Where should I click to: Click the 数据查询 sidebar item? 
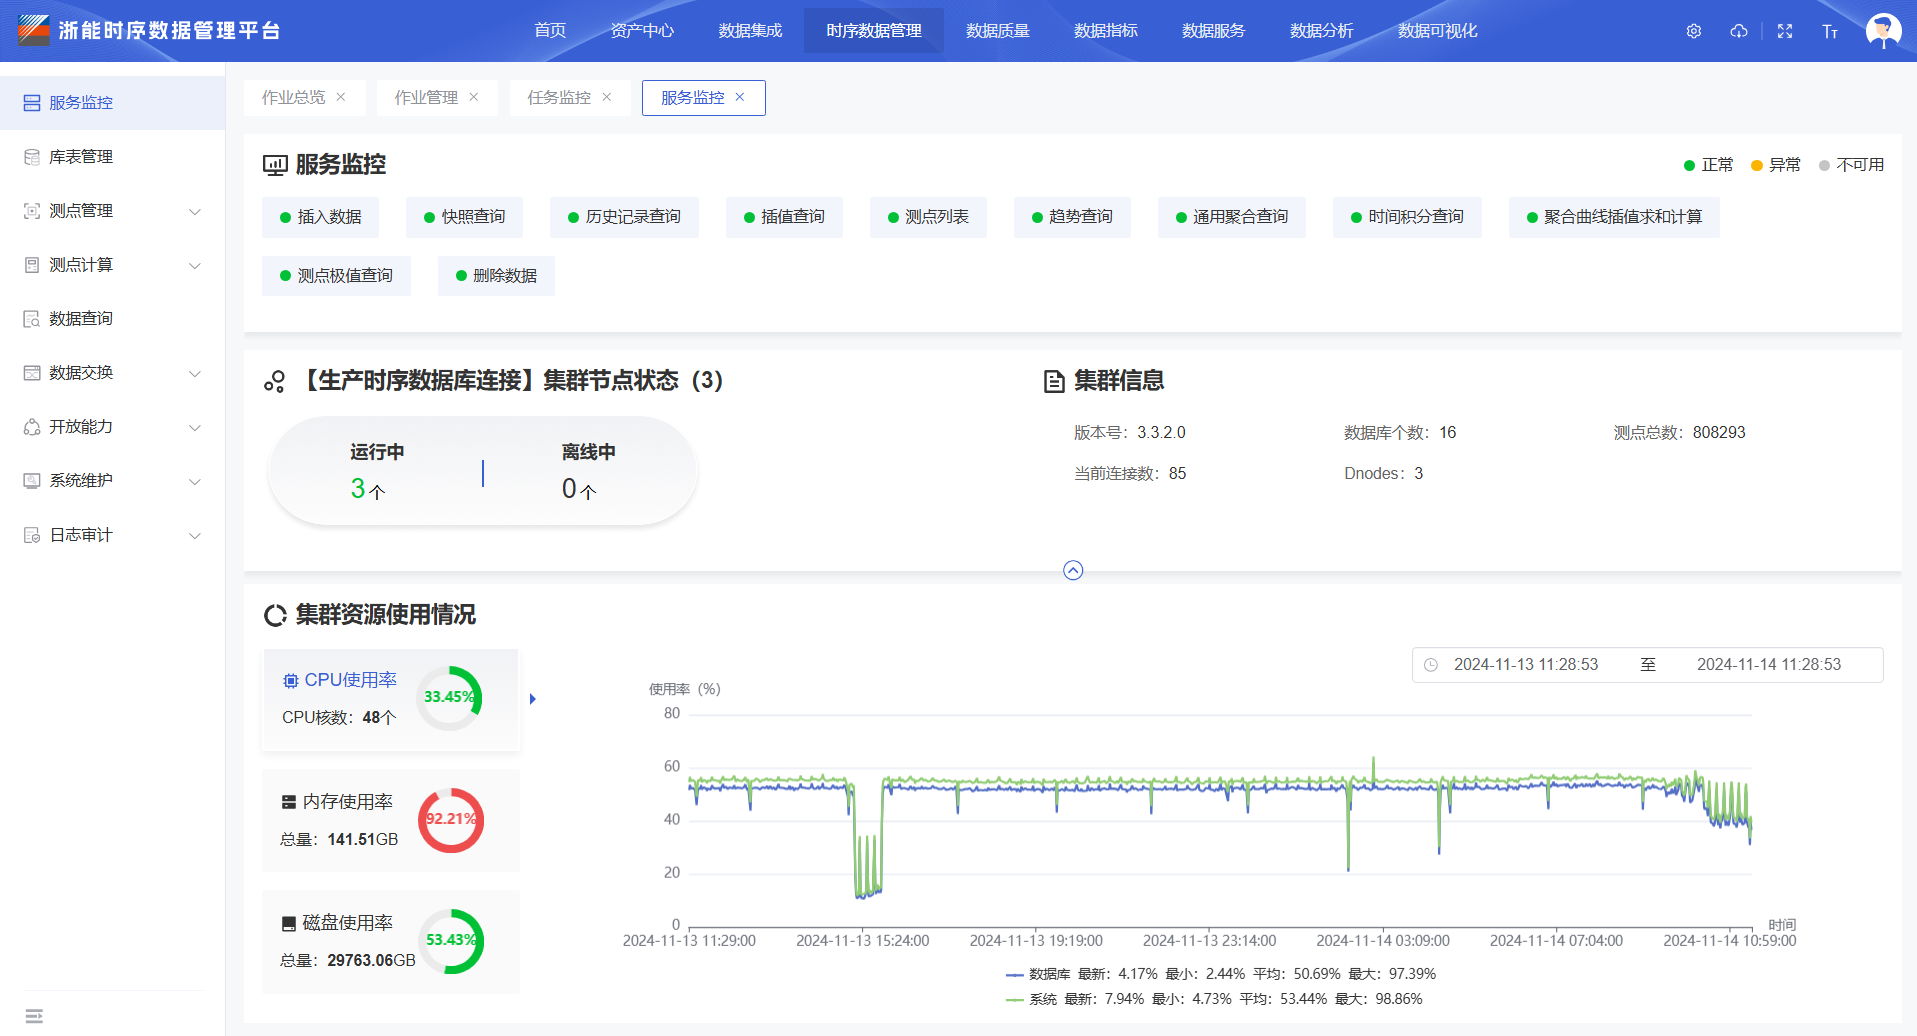112,319
